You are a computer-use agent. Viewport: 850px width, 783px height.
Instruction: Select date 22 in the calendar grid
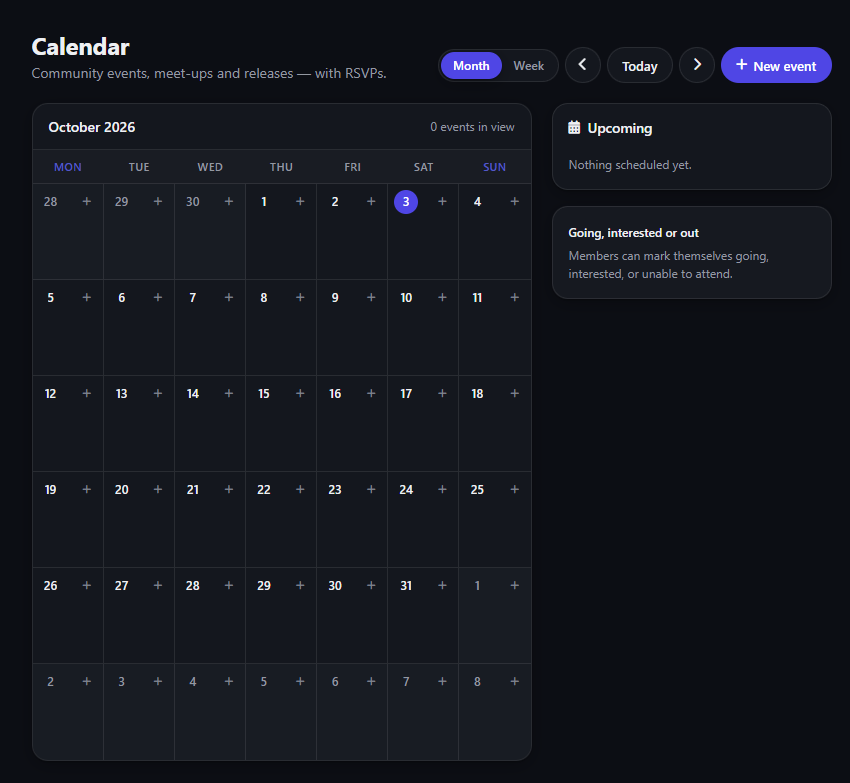pos(264,490)
